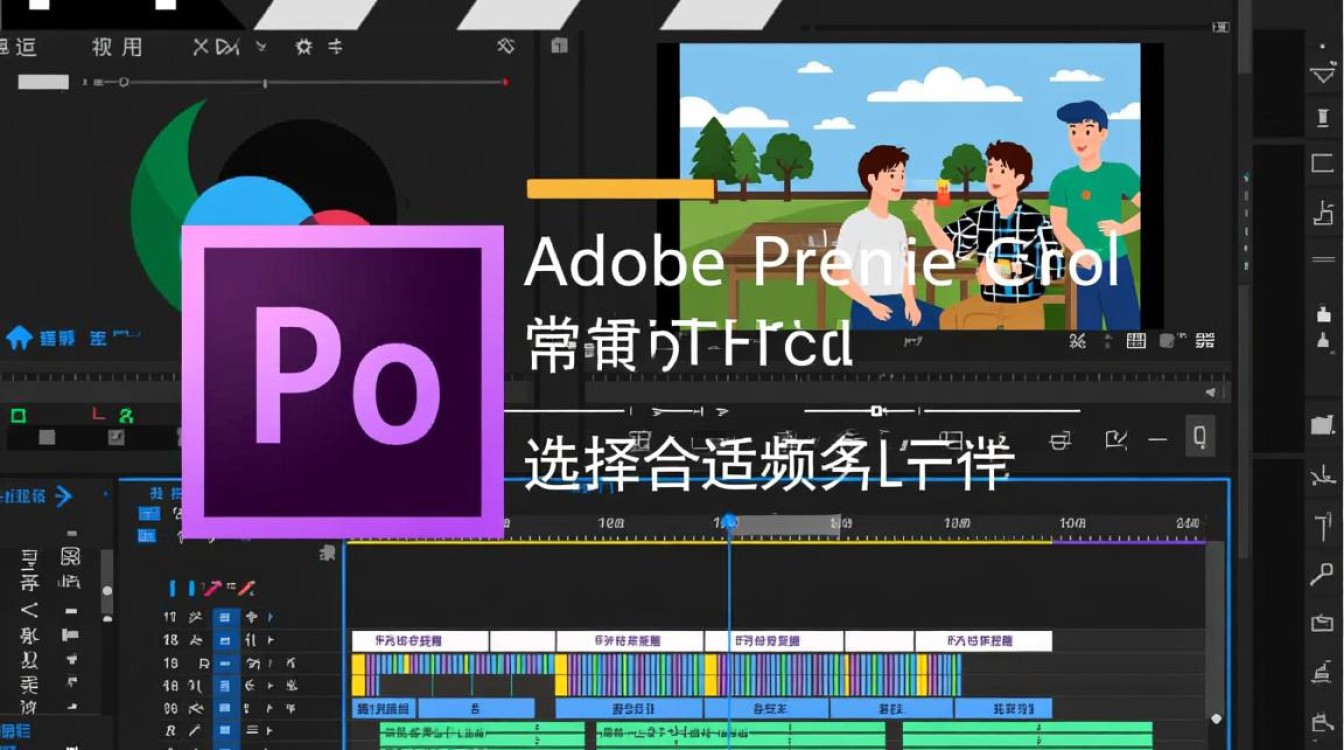Click the left panel's vertical scrollbar
1344x750 pixels.
[x=107, y=584]
